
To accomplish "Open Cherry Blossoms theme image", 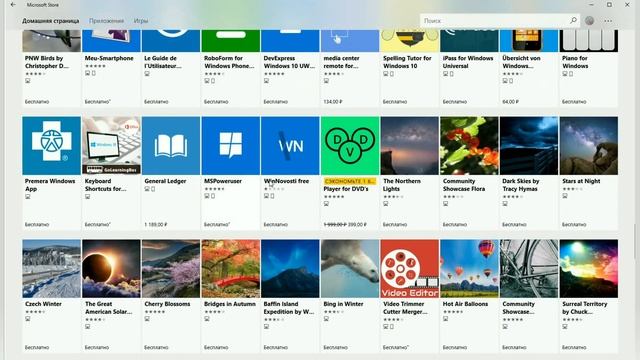I will click(x=171, y=269).
